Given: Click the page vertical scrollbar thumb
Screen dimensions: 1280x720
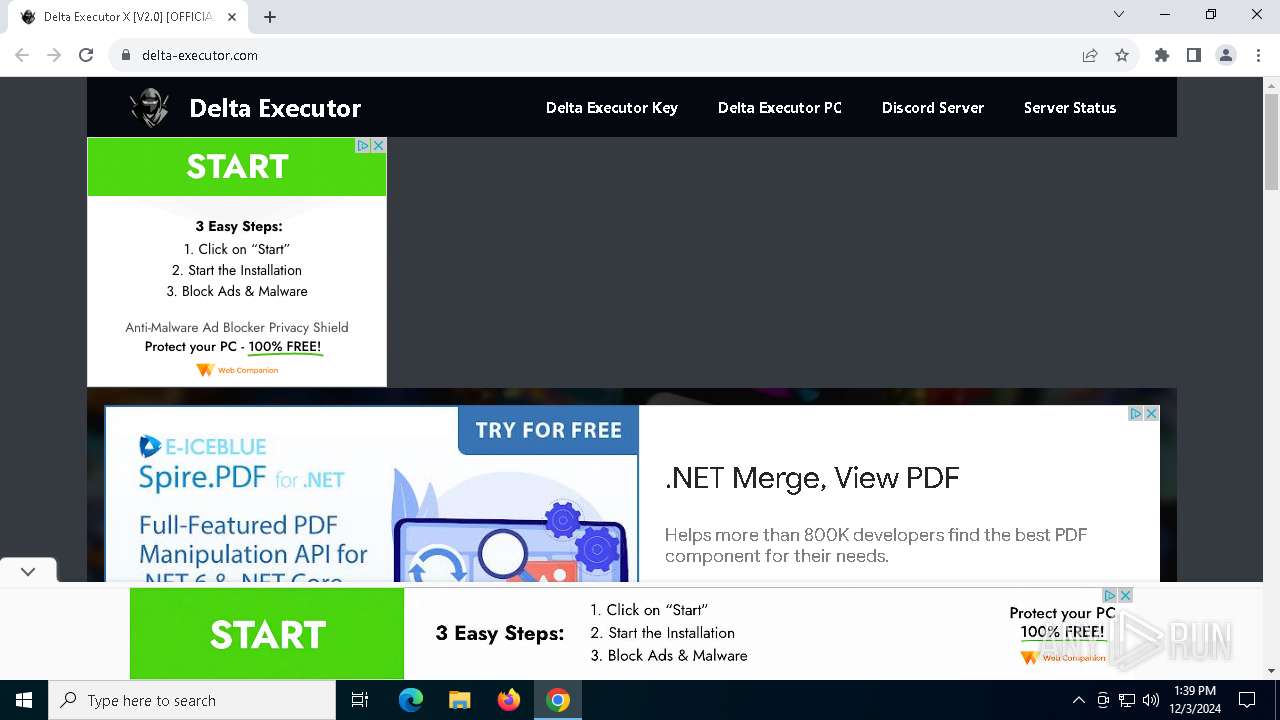Looking at the screenshot, I should [x=1271, y=140].
